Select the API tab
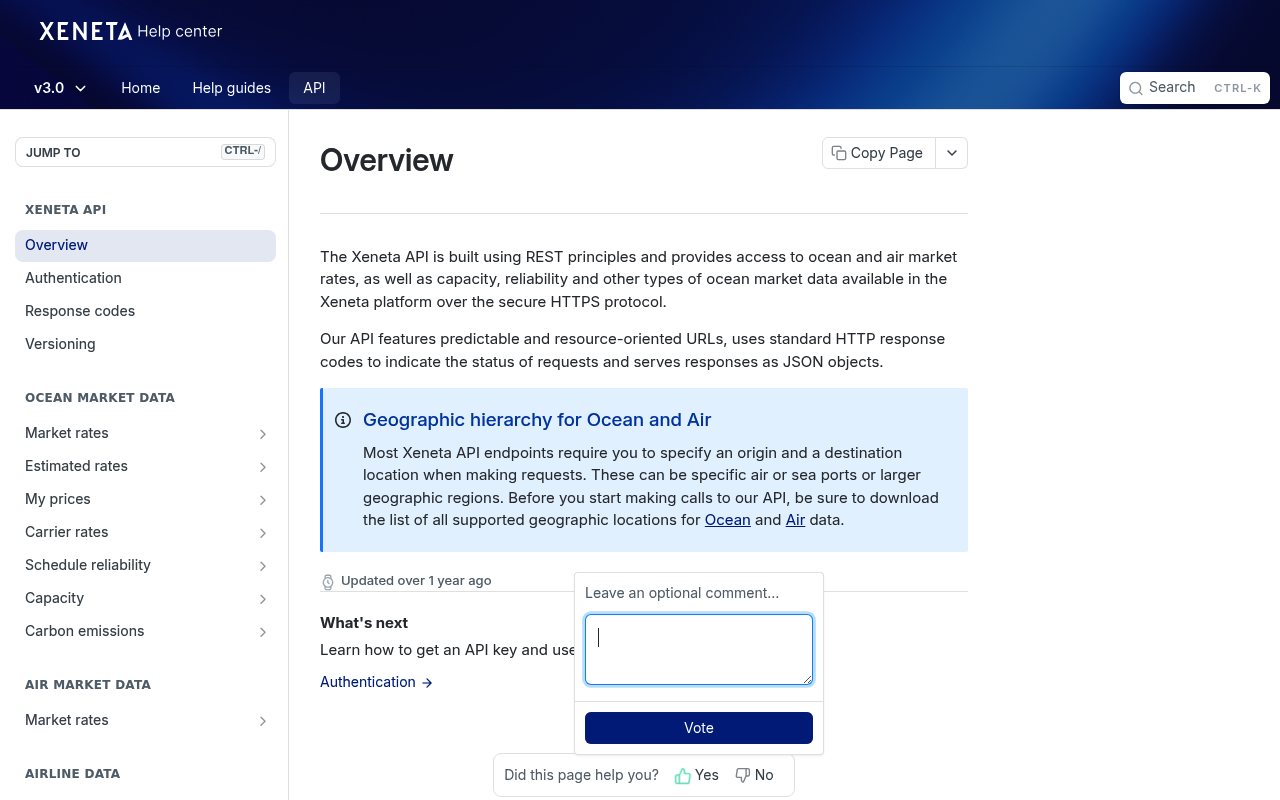Viewport: 1280px width, 800px height. pos(315,88)
